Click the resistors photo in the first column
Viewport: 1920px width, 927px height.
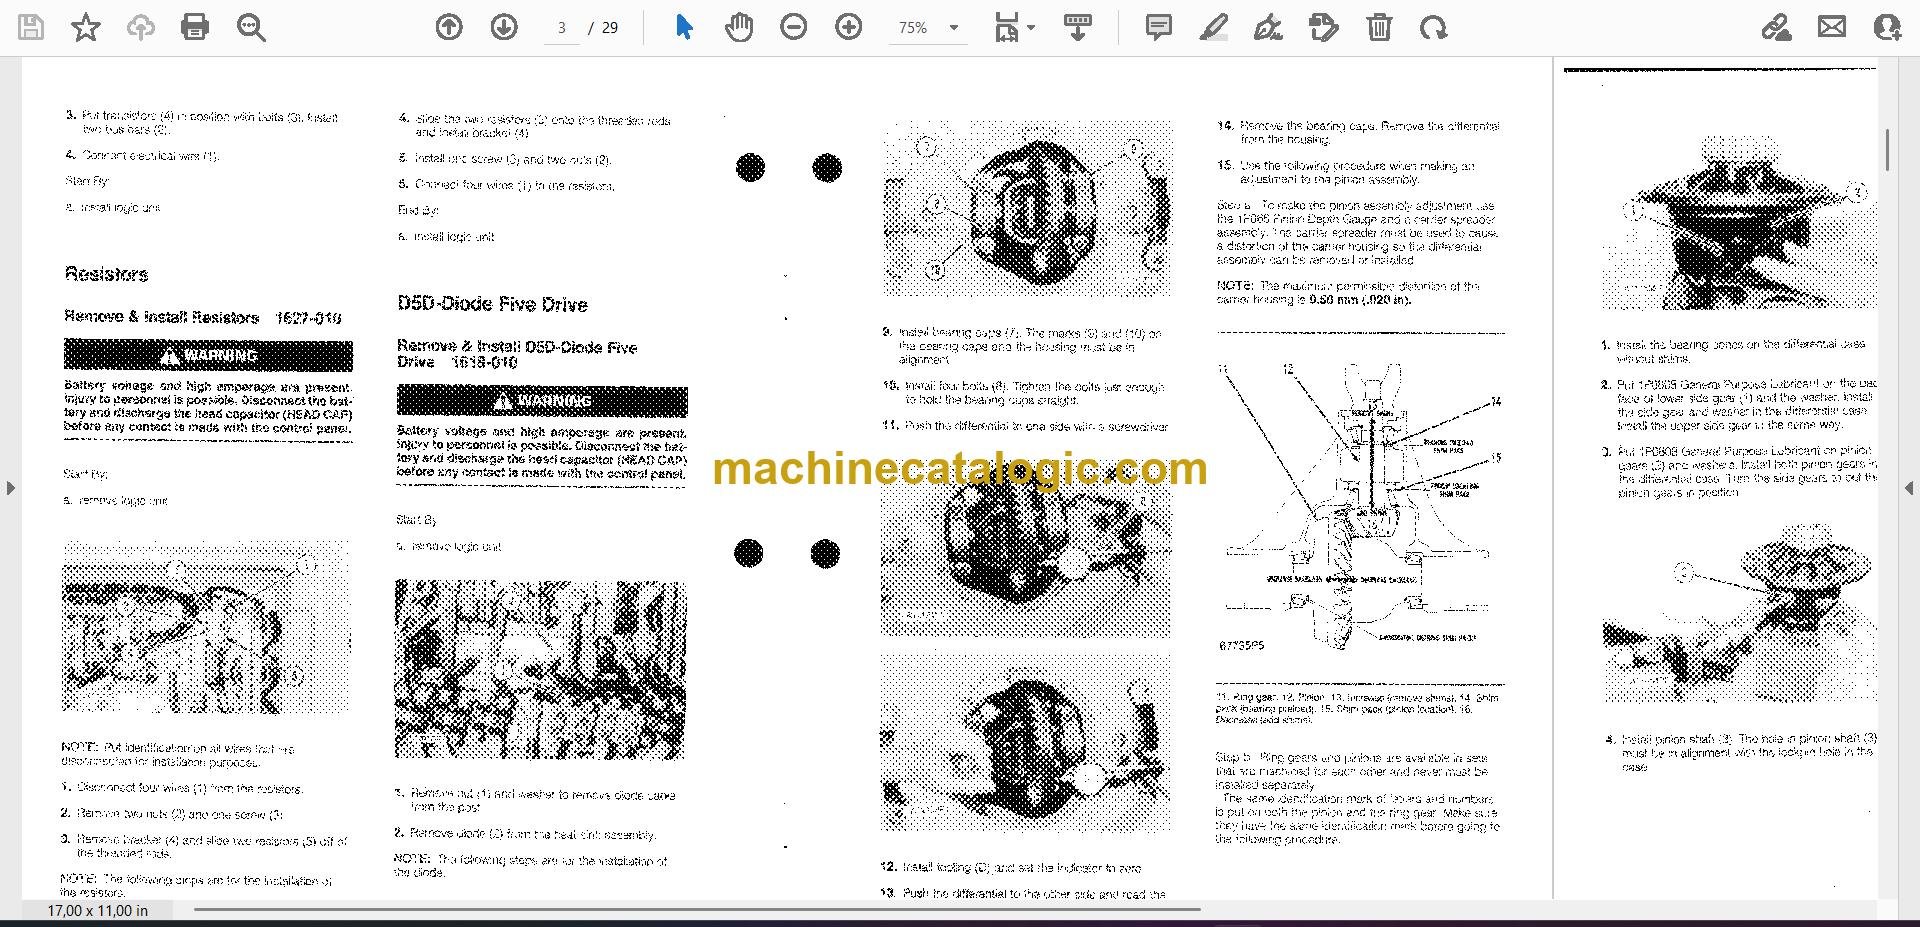click(x=206, y=627)
